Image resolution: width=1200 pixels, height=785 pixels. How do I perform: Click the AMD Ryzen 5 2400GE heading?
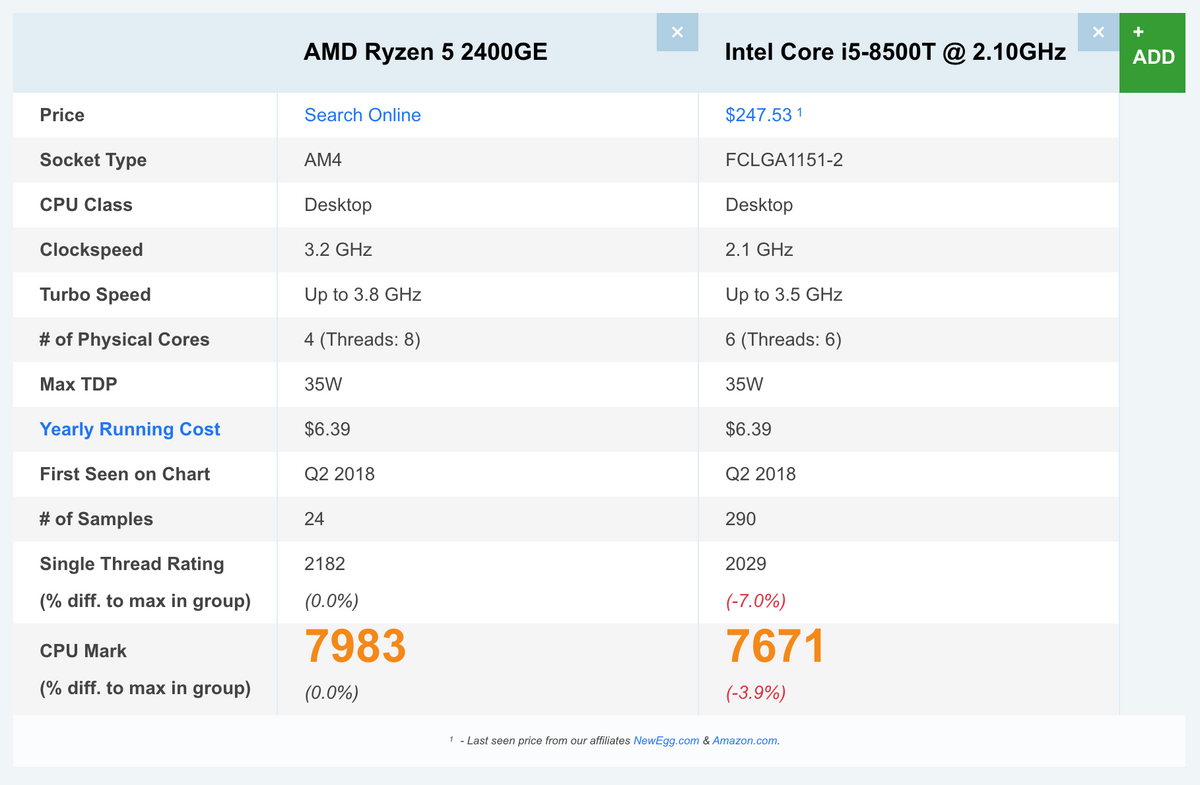(x=425, y=52)
